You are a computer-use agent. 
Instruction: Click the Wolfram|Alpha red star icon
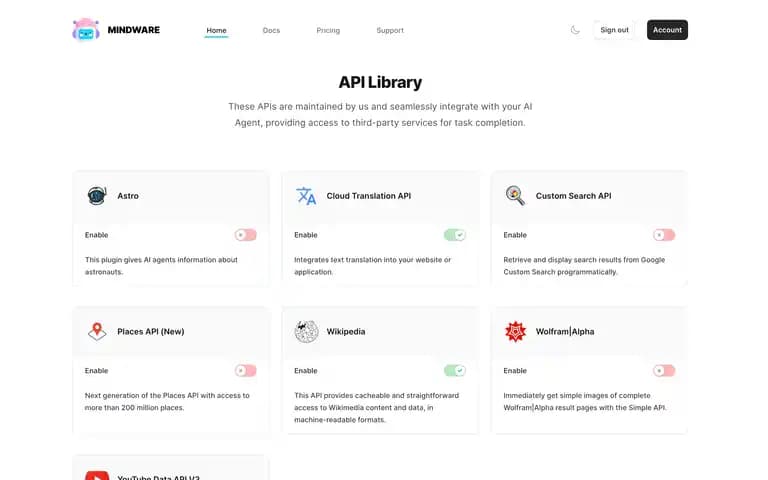pyautogui.click(x=515, y=331)
